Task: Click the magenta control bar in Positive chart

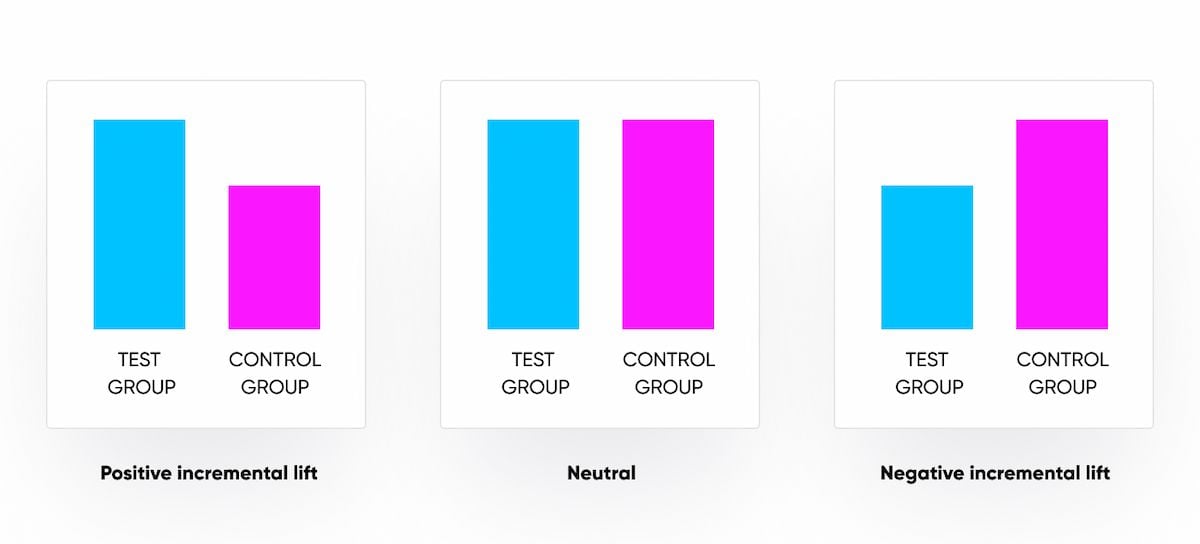Action: [274, 257]
